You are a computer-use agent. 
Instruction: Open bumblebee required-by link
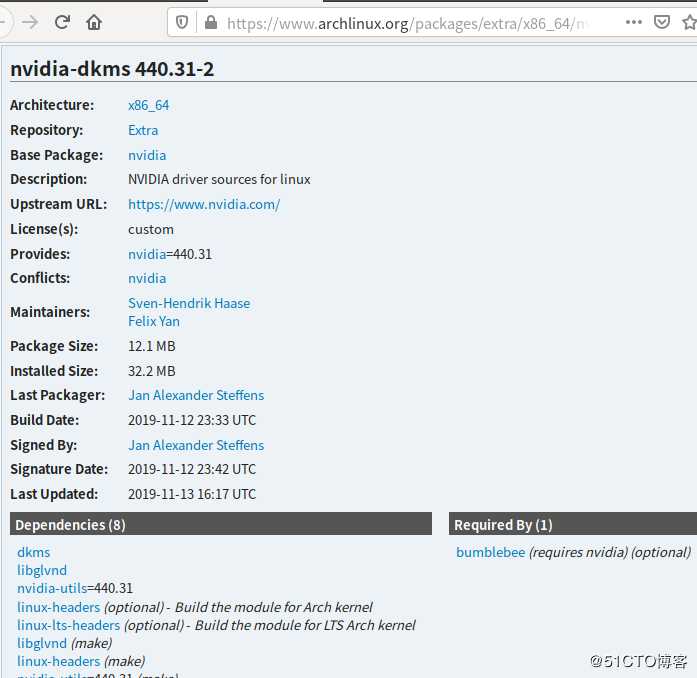pyautogui.click(x=491, y=552)
